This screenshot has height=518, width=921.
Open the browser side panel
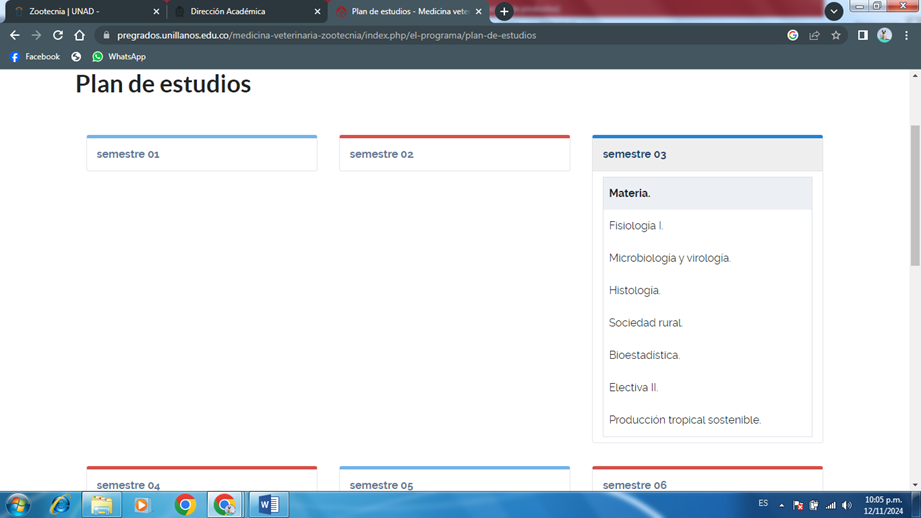coord(862,35)
